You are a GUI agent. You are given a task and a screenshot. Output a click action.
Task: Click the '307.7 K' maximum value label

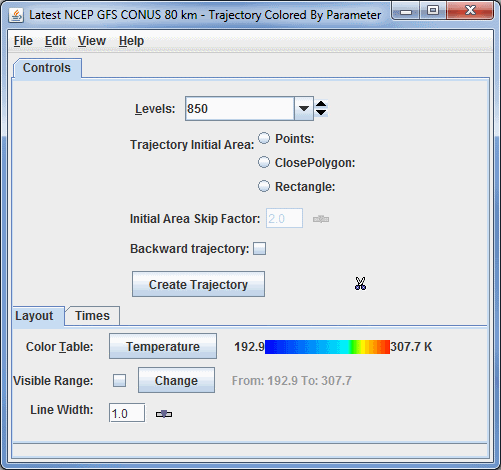tap(411, 347)
